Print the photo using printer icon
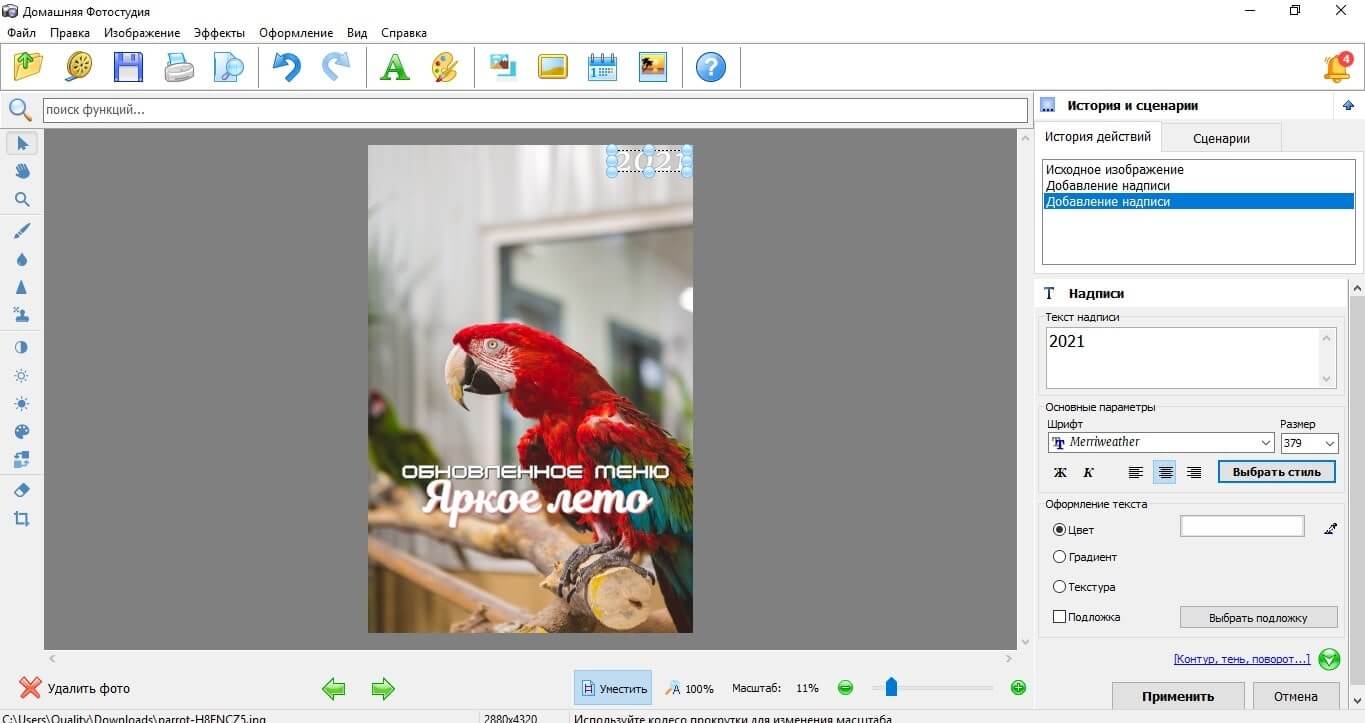The height and width of the screenshot is (723, 1365). (179, 67)
